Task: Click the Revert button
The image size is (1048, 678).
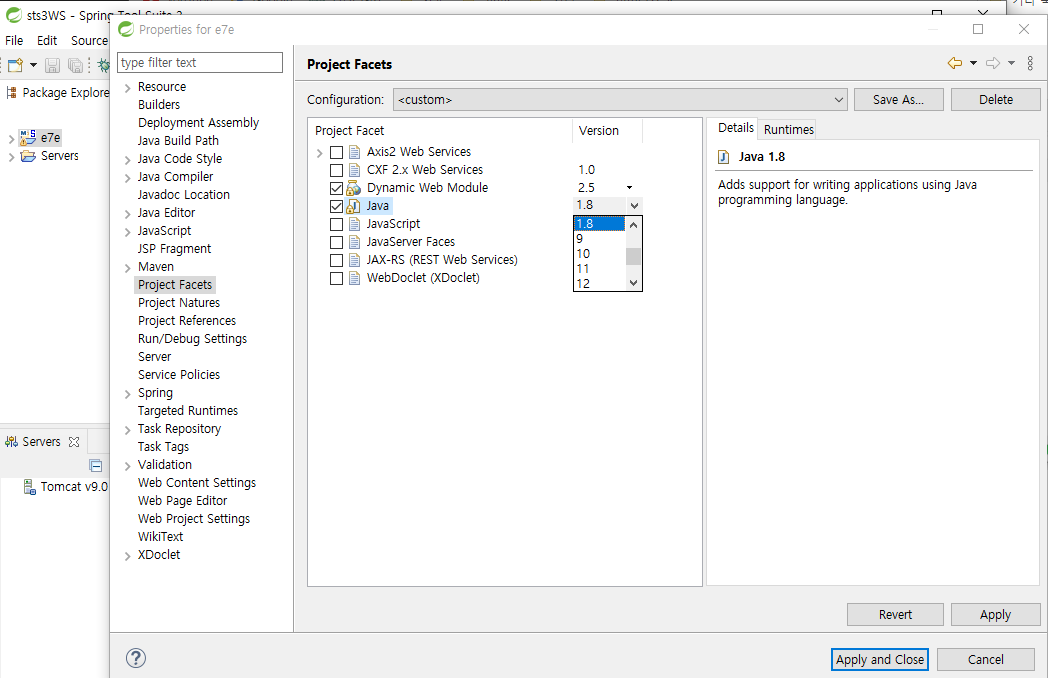Action: pos(895,614)
